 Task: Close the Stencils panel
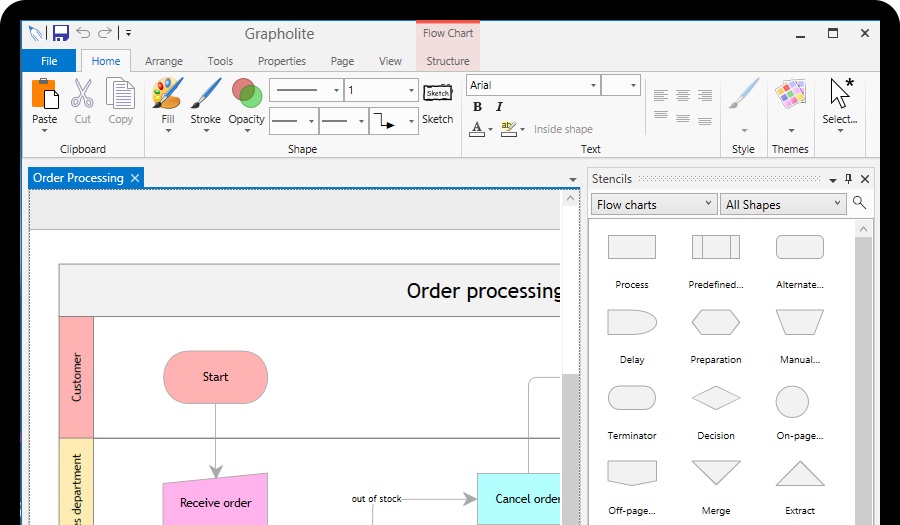(865, 179)
